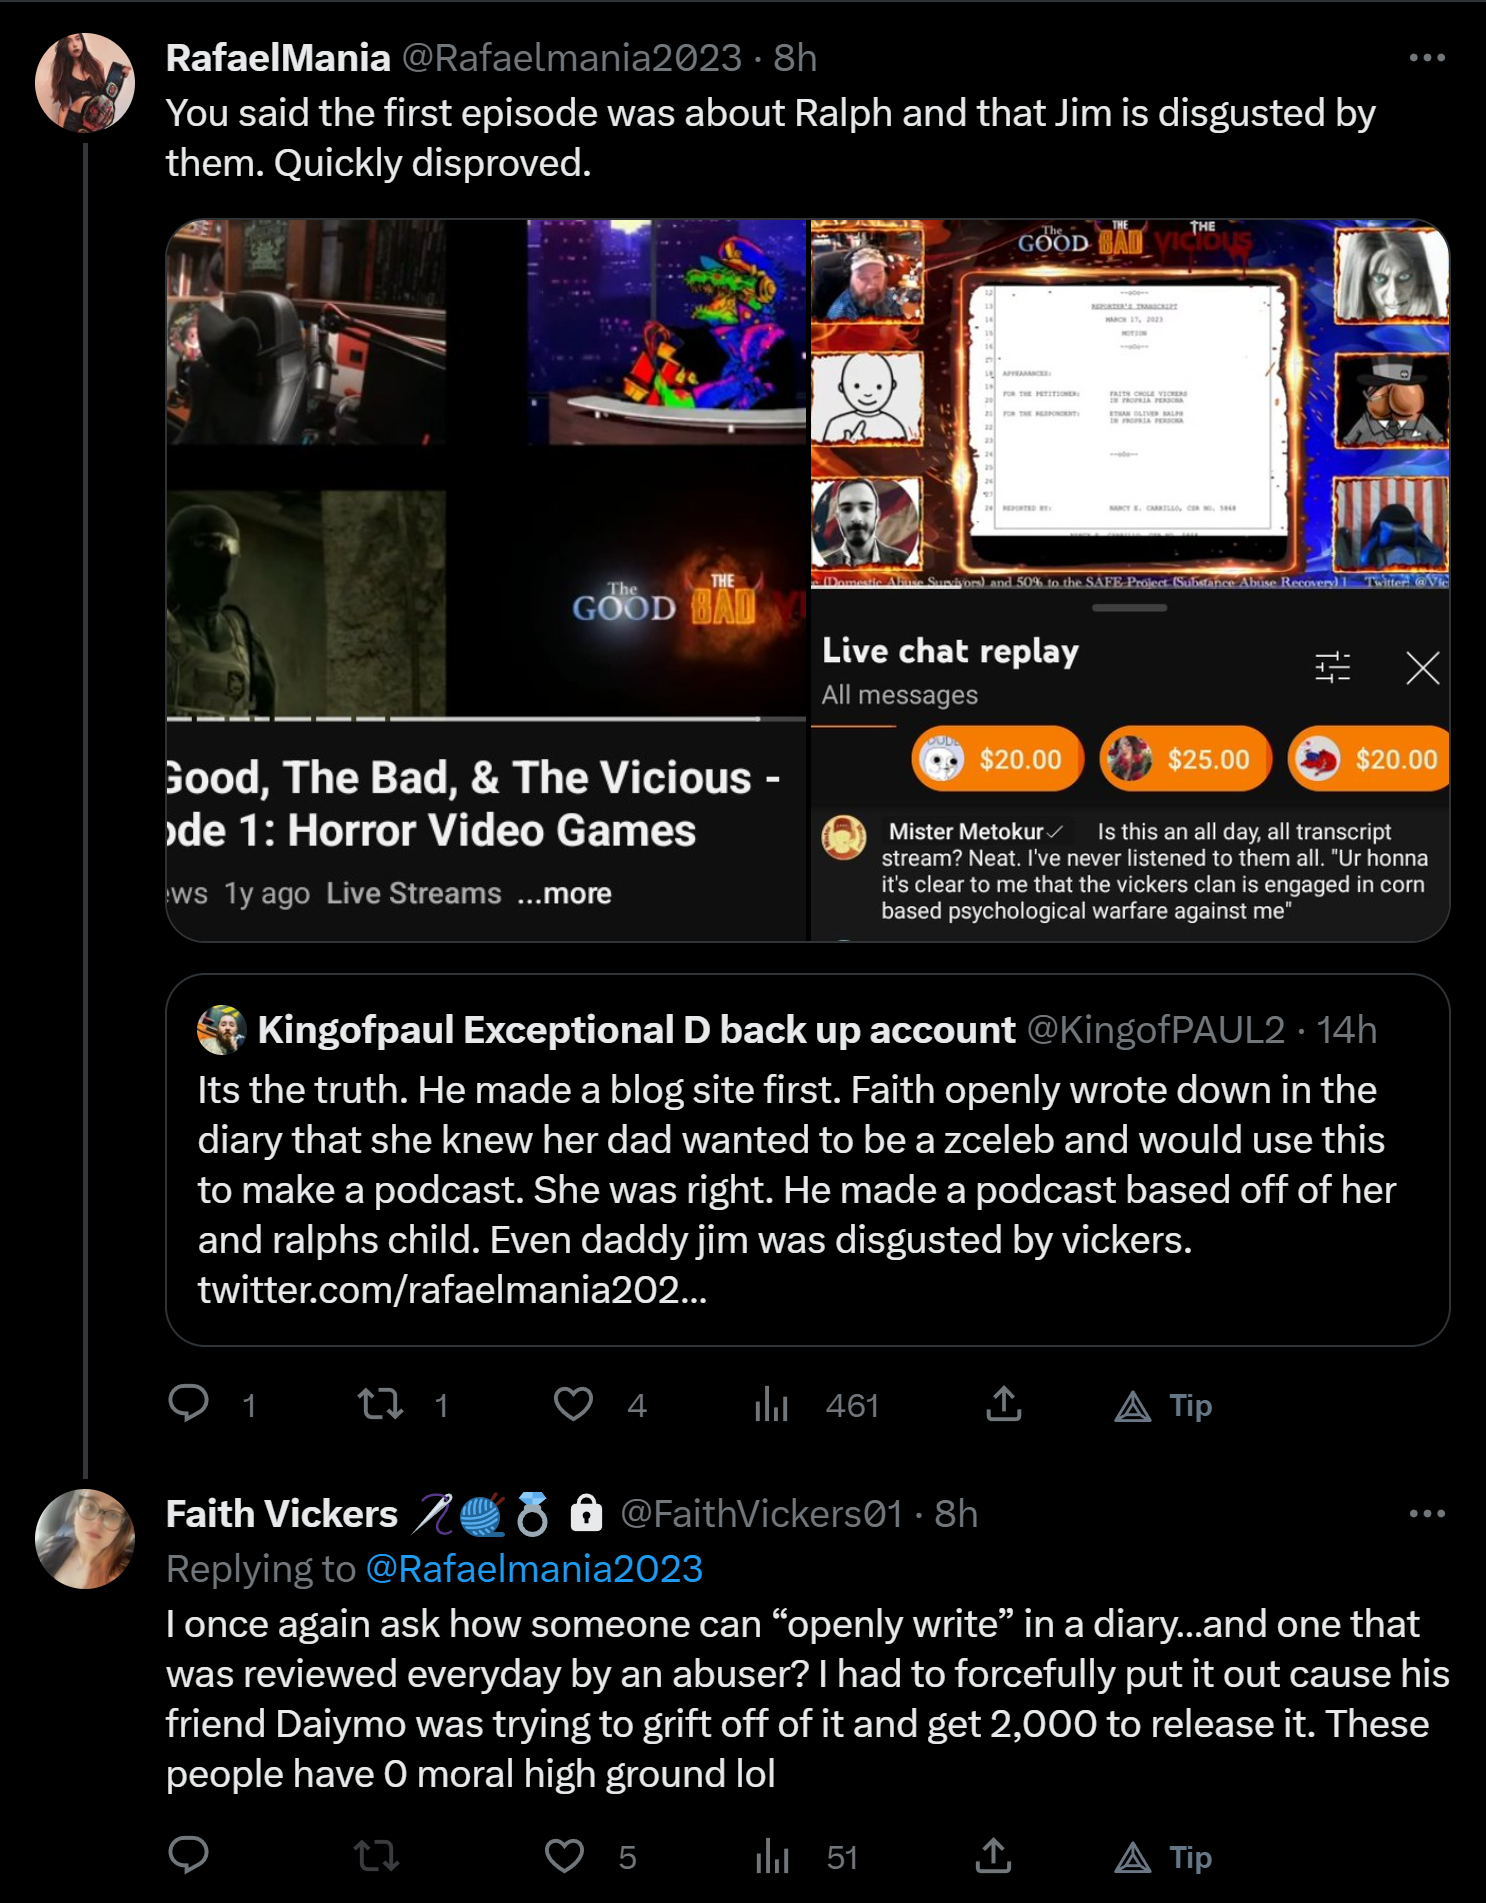The height and width of the screenshot is (1903, 1486).
Task: Open quoted tweet by Kingofpaul Exceptional D
Action: [808, 1160]
